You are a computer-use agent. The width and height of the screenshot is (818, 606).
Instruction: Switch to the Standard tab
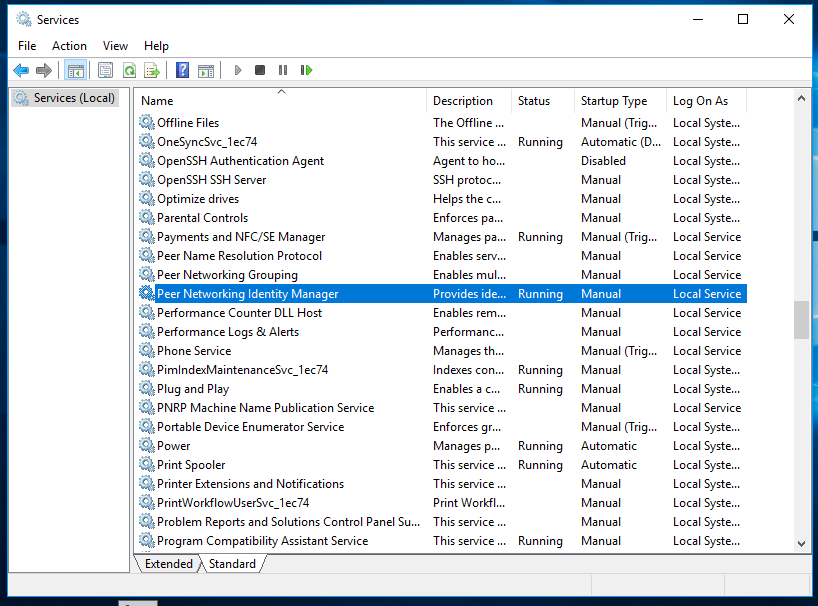(x=232, y=564)
